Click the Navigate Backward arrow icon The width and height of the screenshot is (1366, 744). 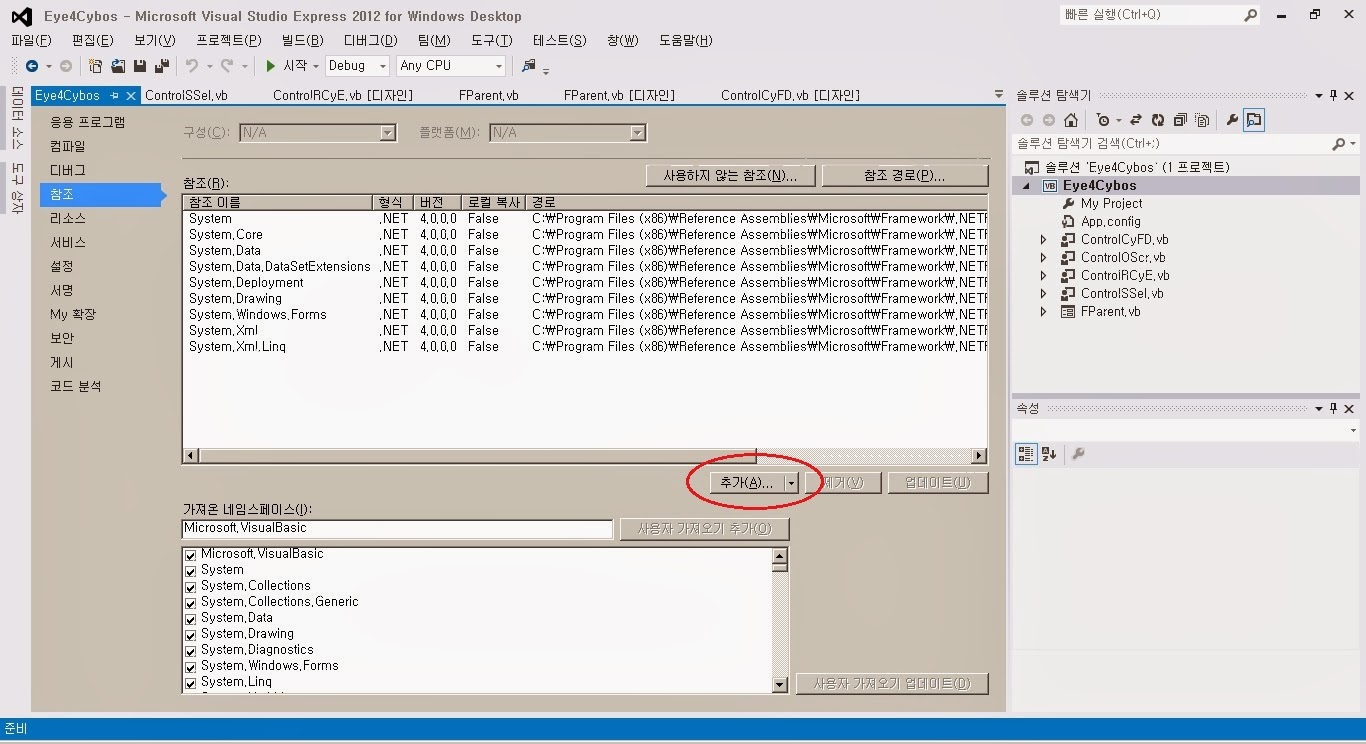[x=31, y=65]
